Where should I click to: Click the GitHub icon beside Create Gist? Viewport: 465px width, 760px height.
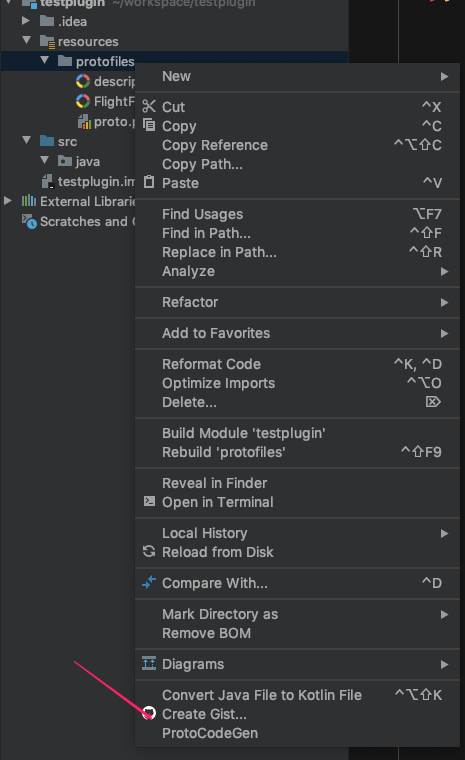149,712
